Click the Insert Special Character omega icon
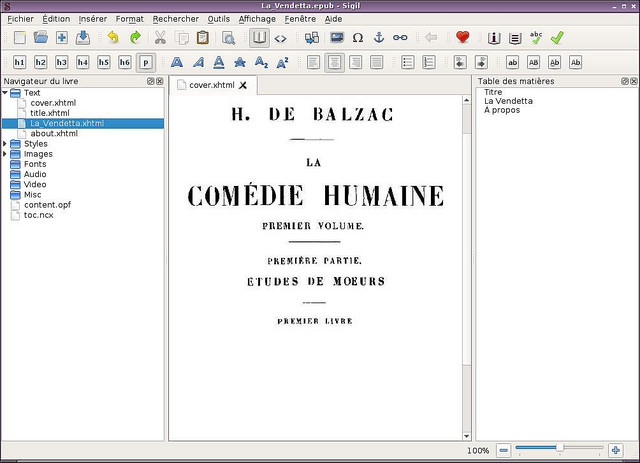The image size is (640, 463). 357,38
